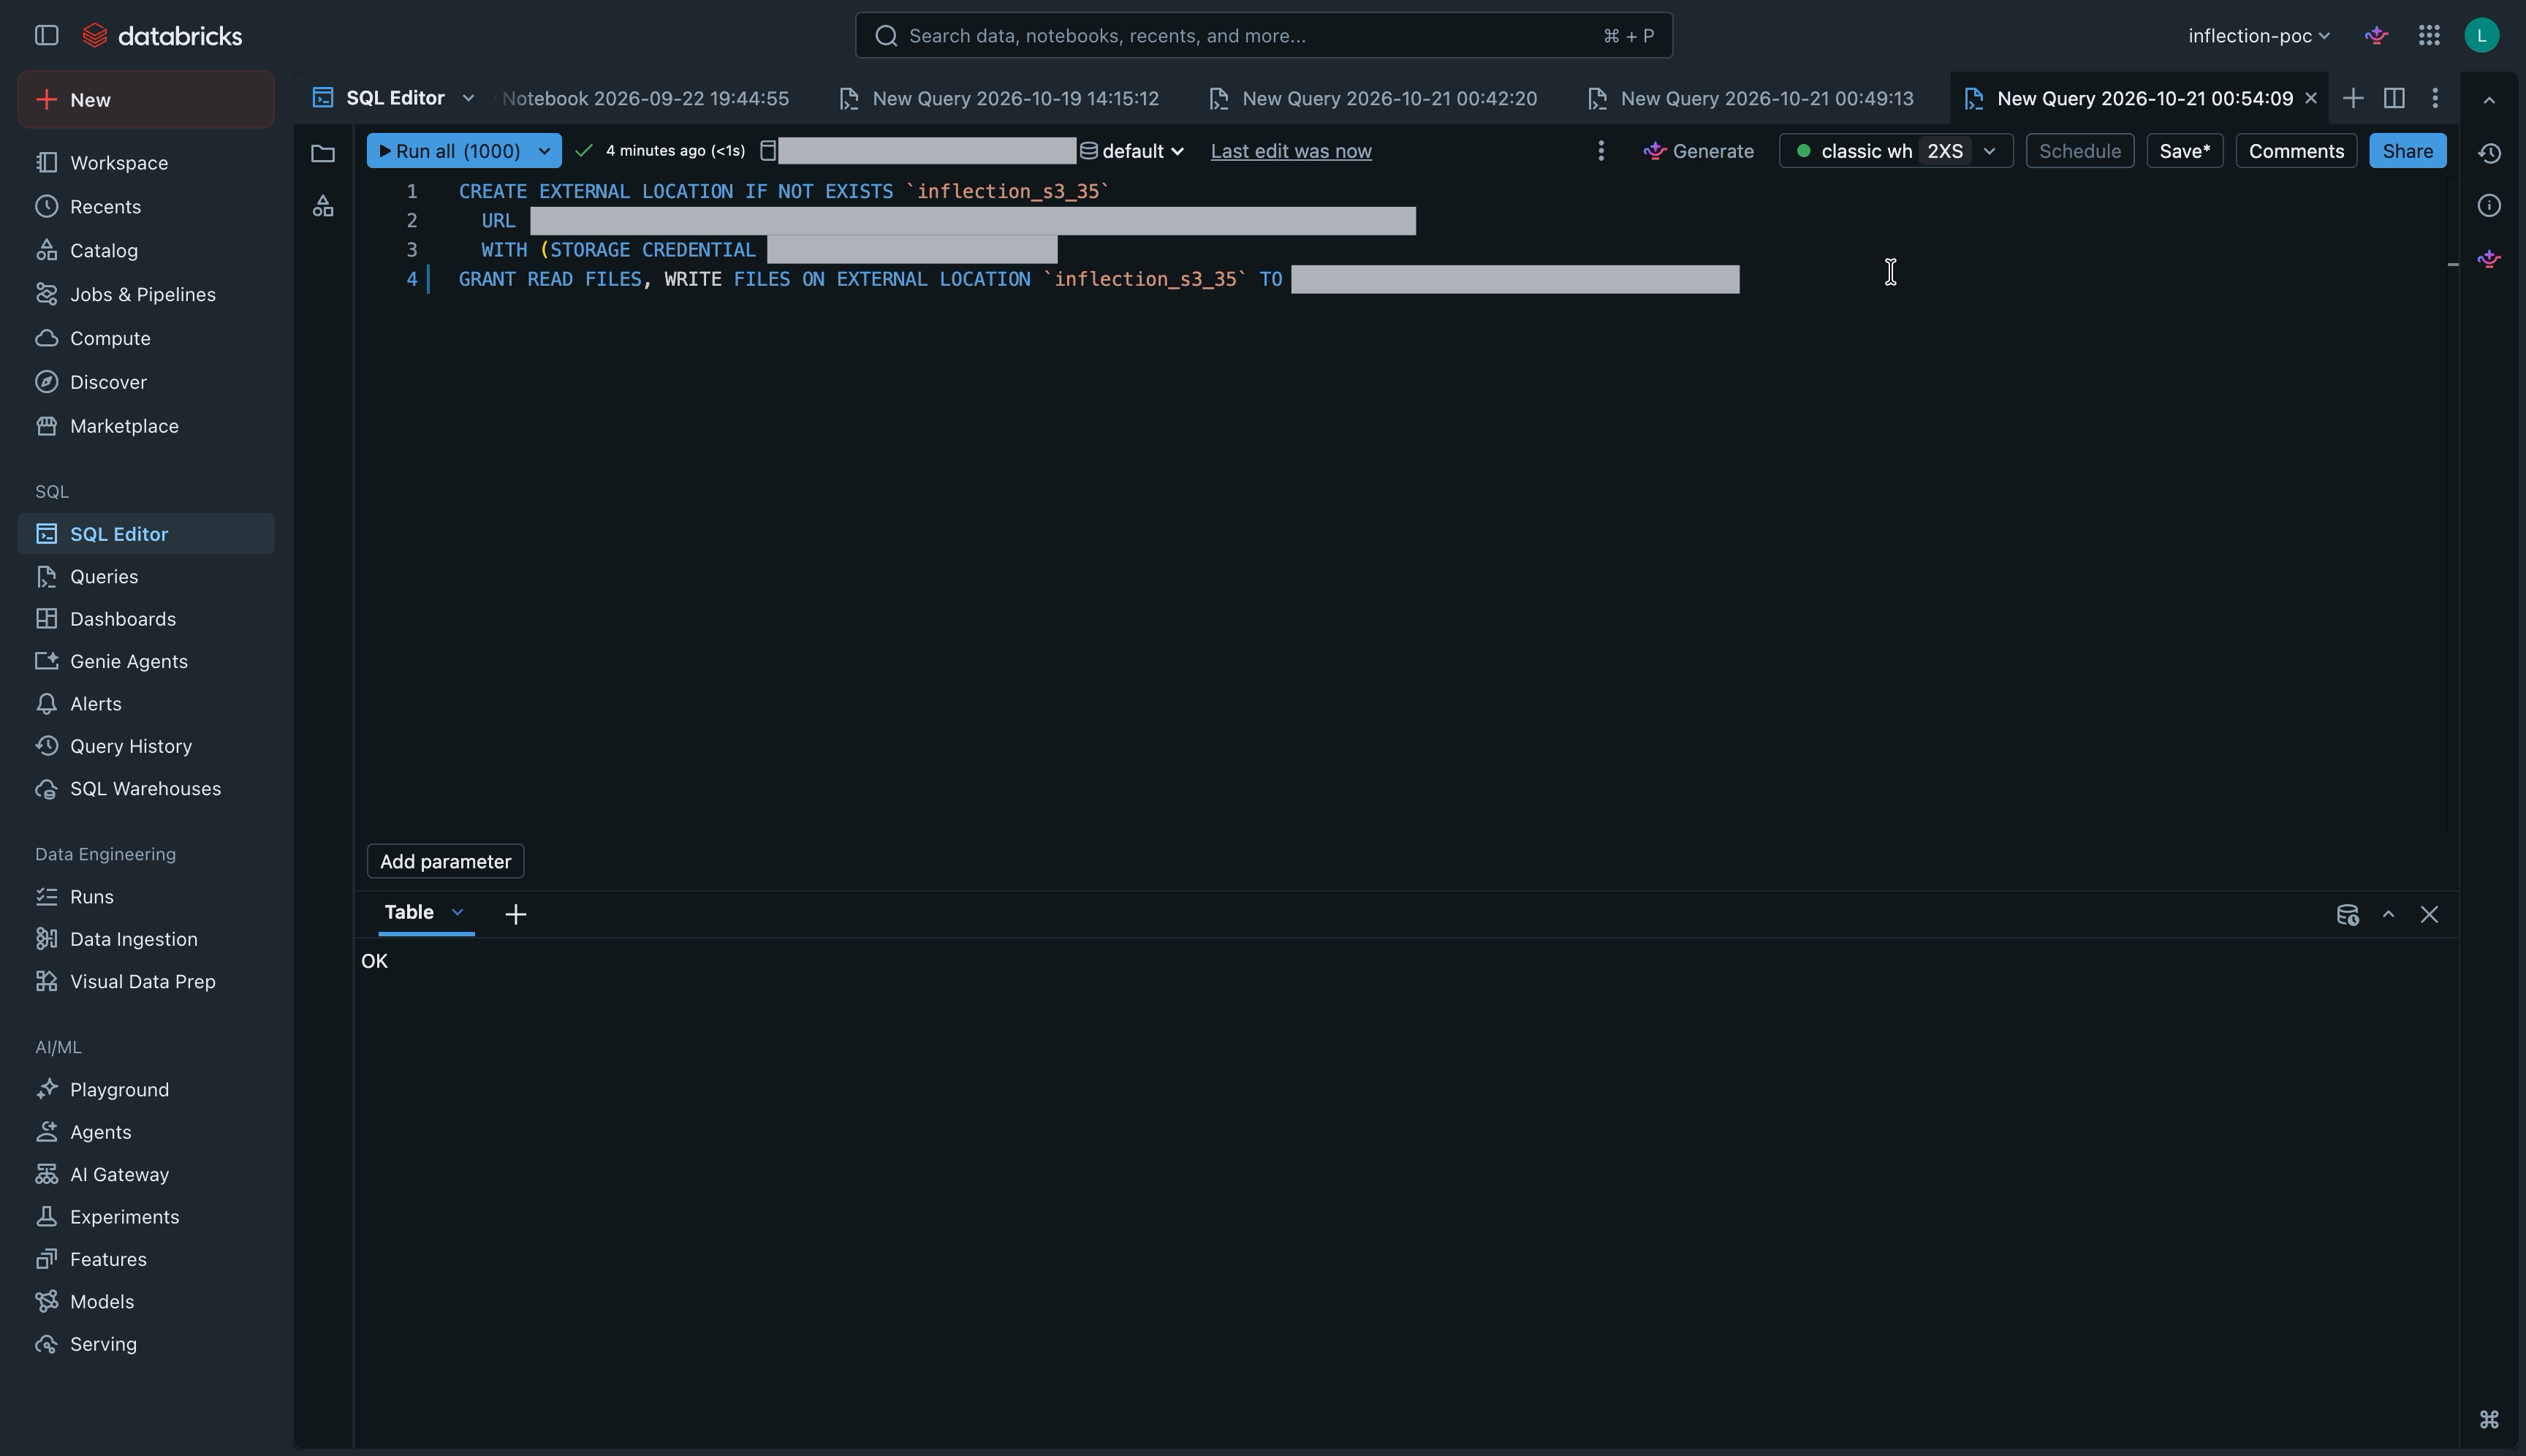This screenshot has width=2526, height=1456.
Task: Open user avatar L menu
Action: tap(2481, 36)
